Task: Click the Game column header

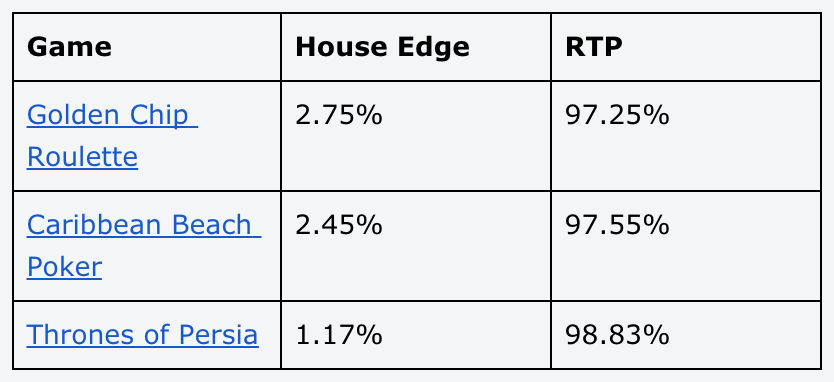Action: [x=147, y=47]
